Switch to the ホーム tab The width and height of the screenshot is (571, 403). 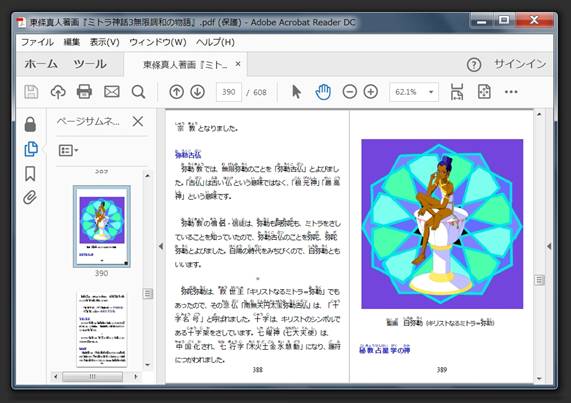[x=41, y=64]
